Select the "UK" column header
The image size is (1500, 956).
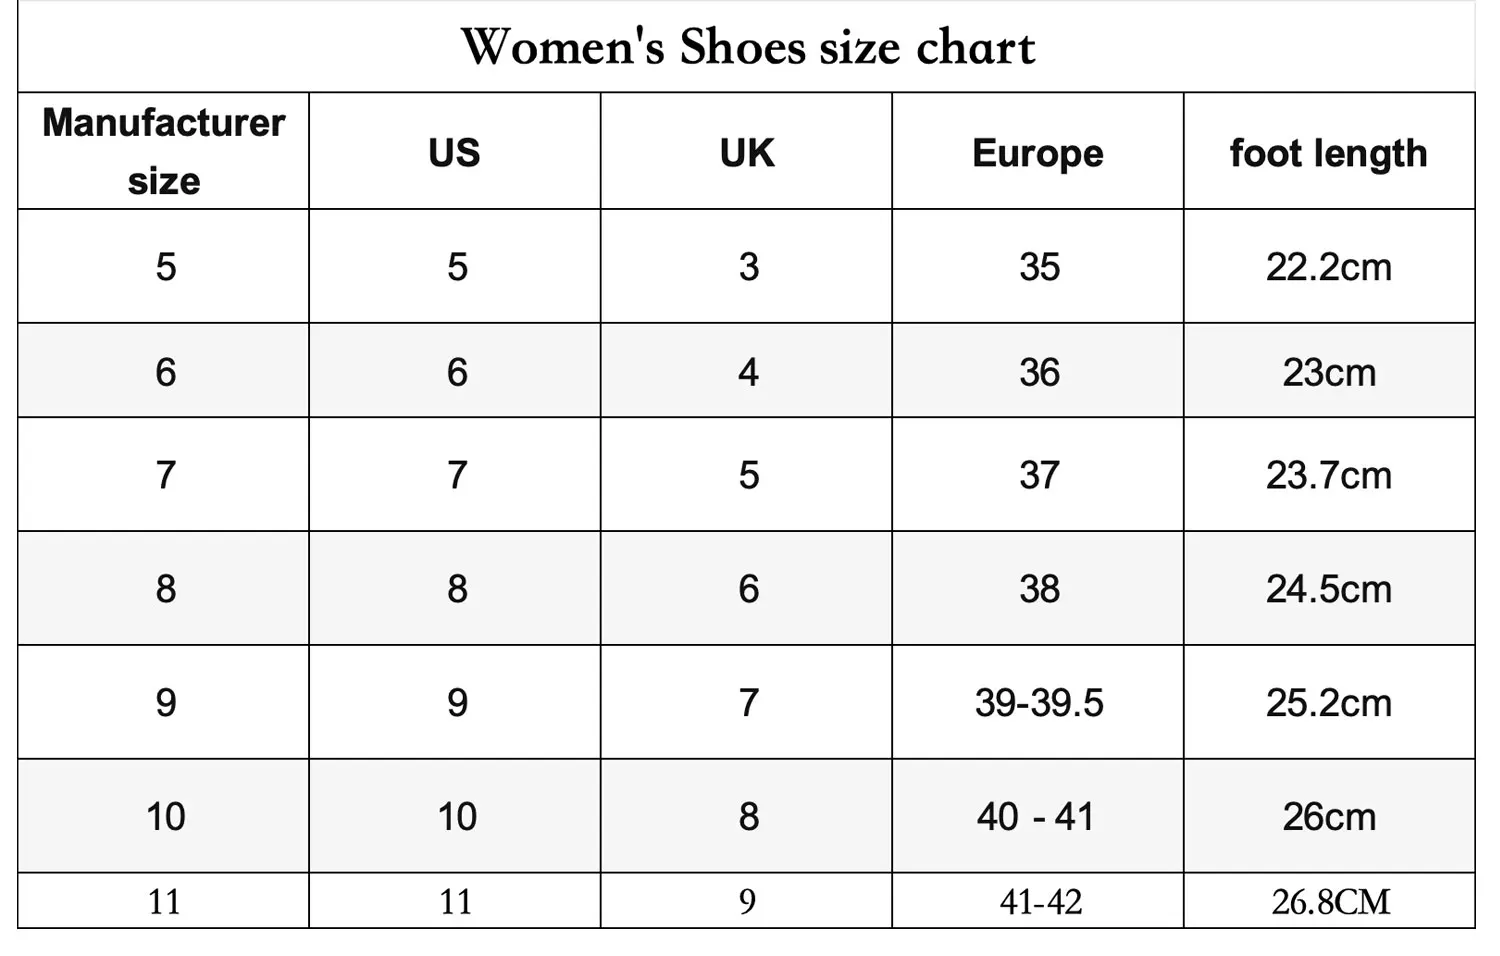click(747, 153)
